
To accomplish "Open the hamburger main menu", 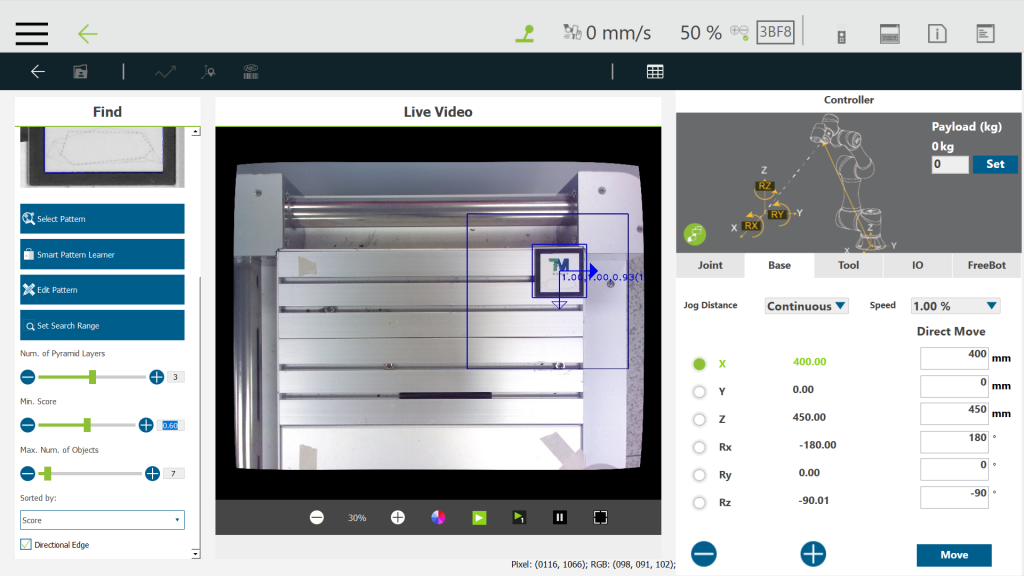I will 32,33.
